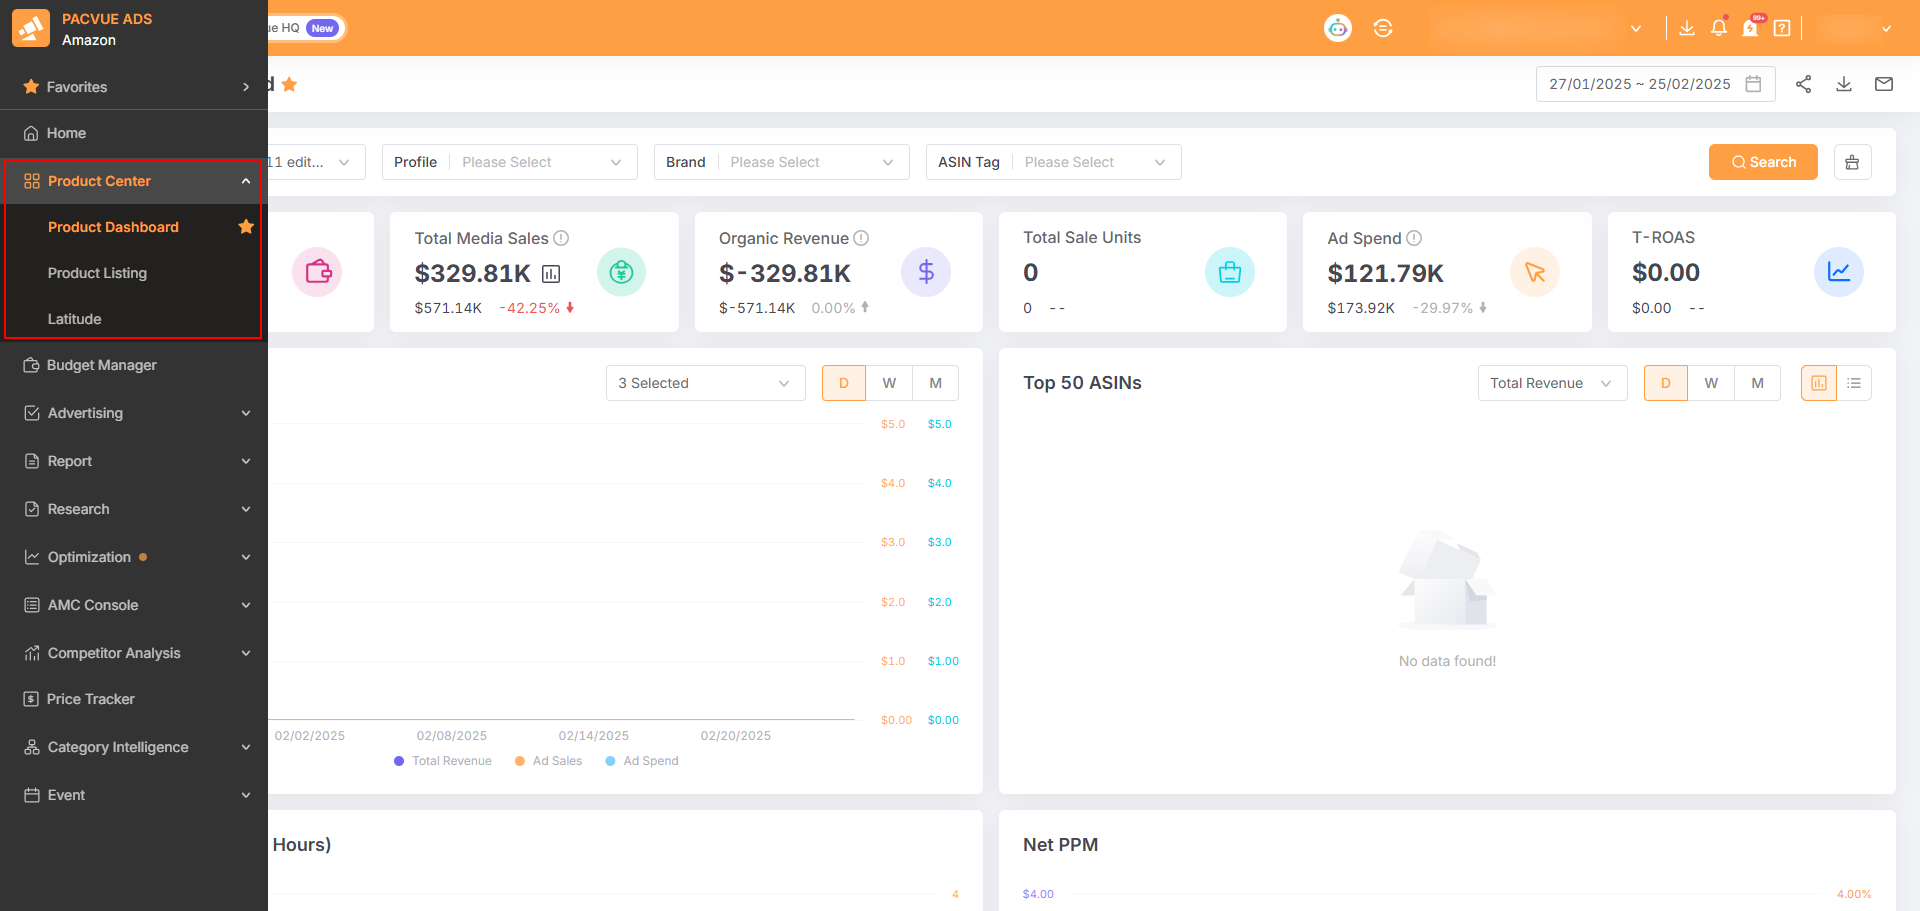Click the download icon in the top header
1920x911 pixels.
point(1686,27)
